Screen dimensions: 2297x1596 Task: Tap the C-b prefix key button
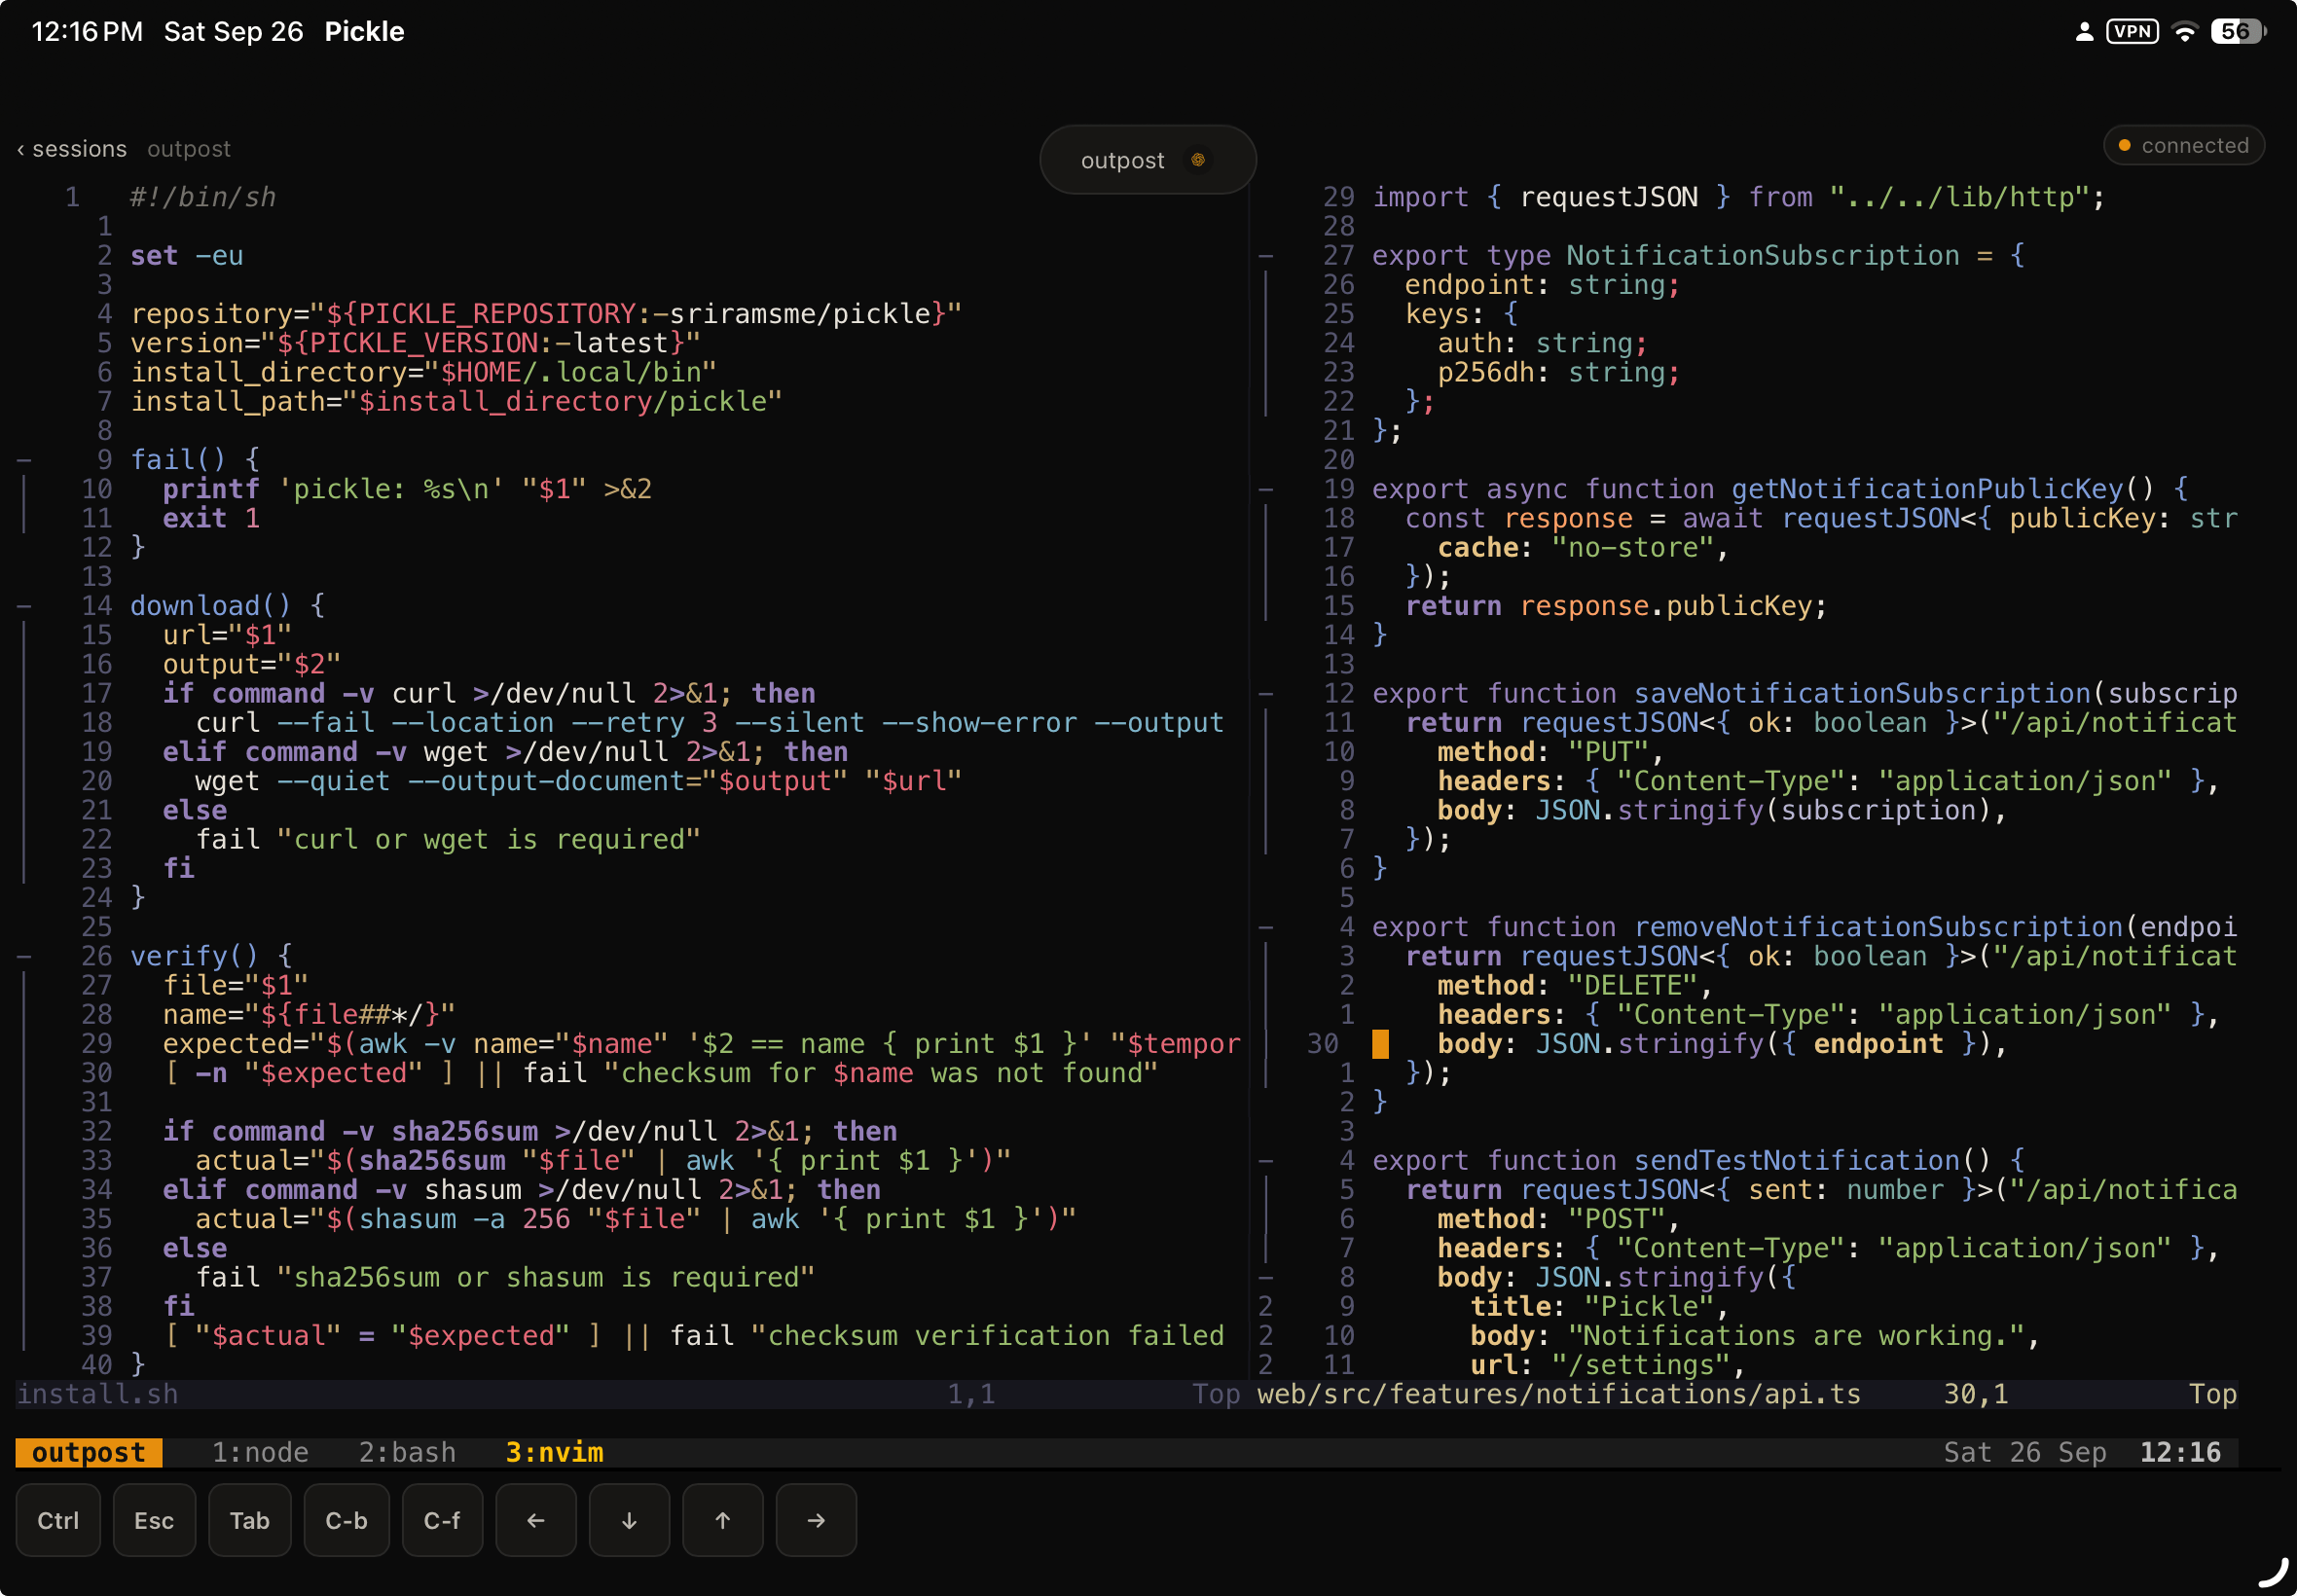coord(346,1520)
